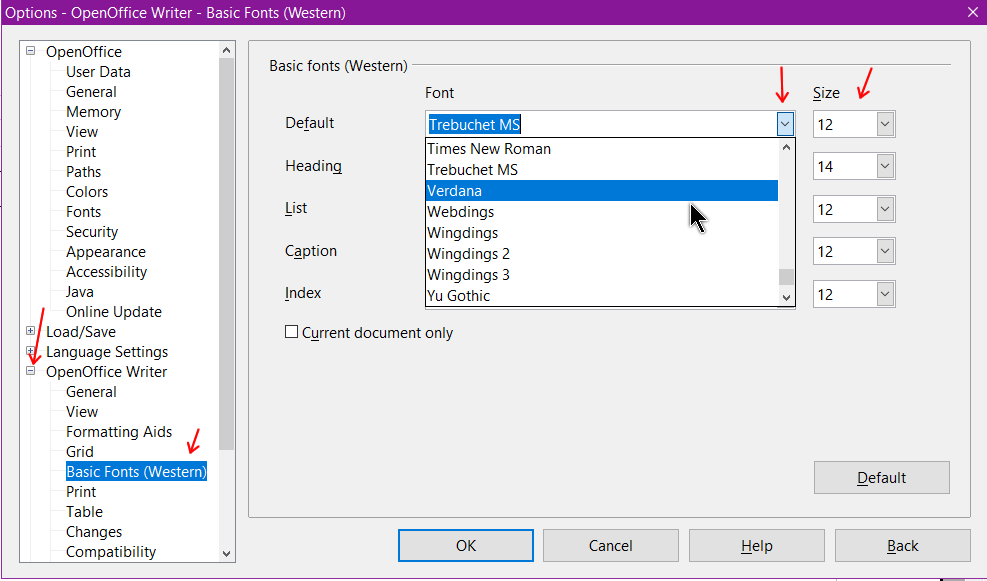
Task: Enable Current document only checkbox
Action: 291,332
